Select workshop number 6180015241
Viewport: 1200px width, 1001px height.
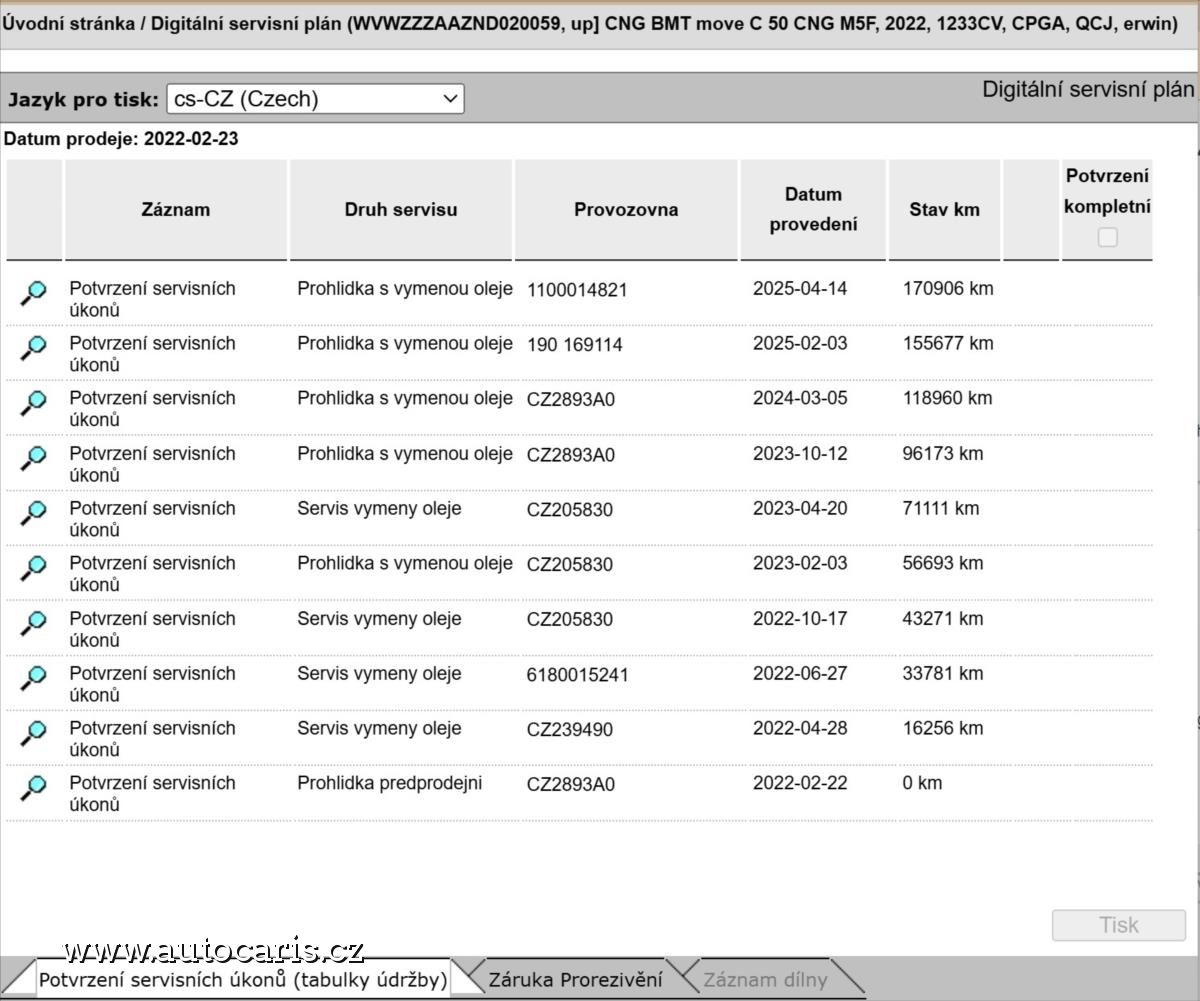click(x=577, y=675)
